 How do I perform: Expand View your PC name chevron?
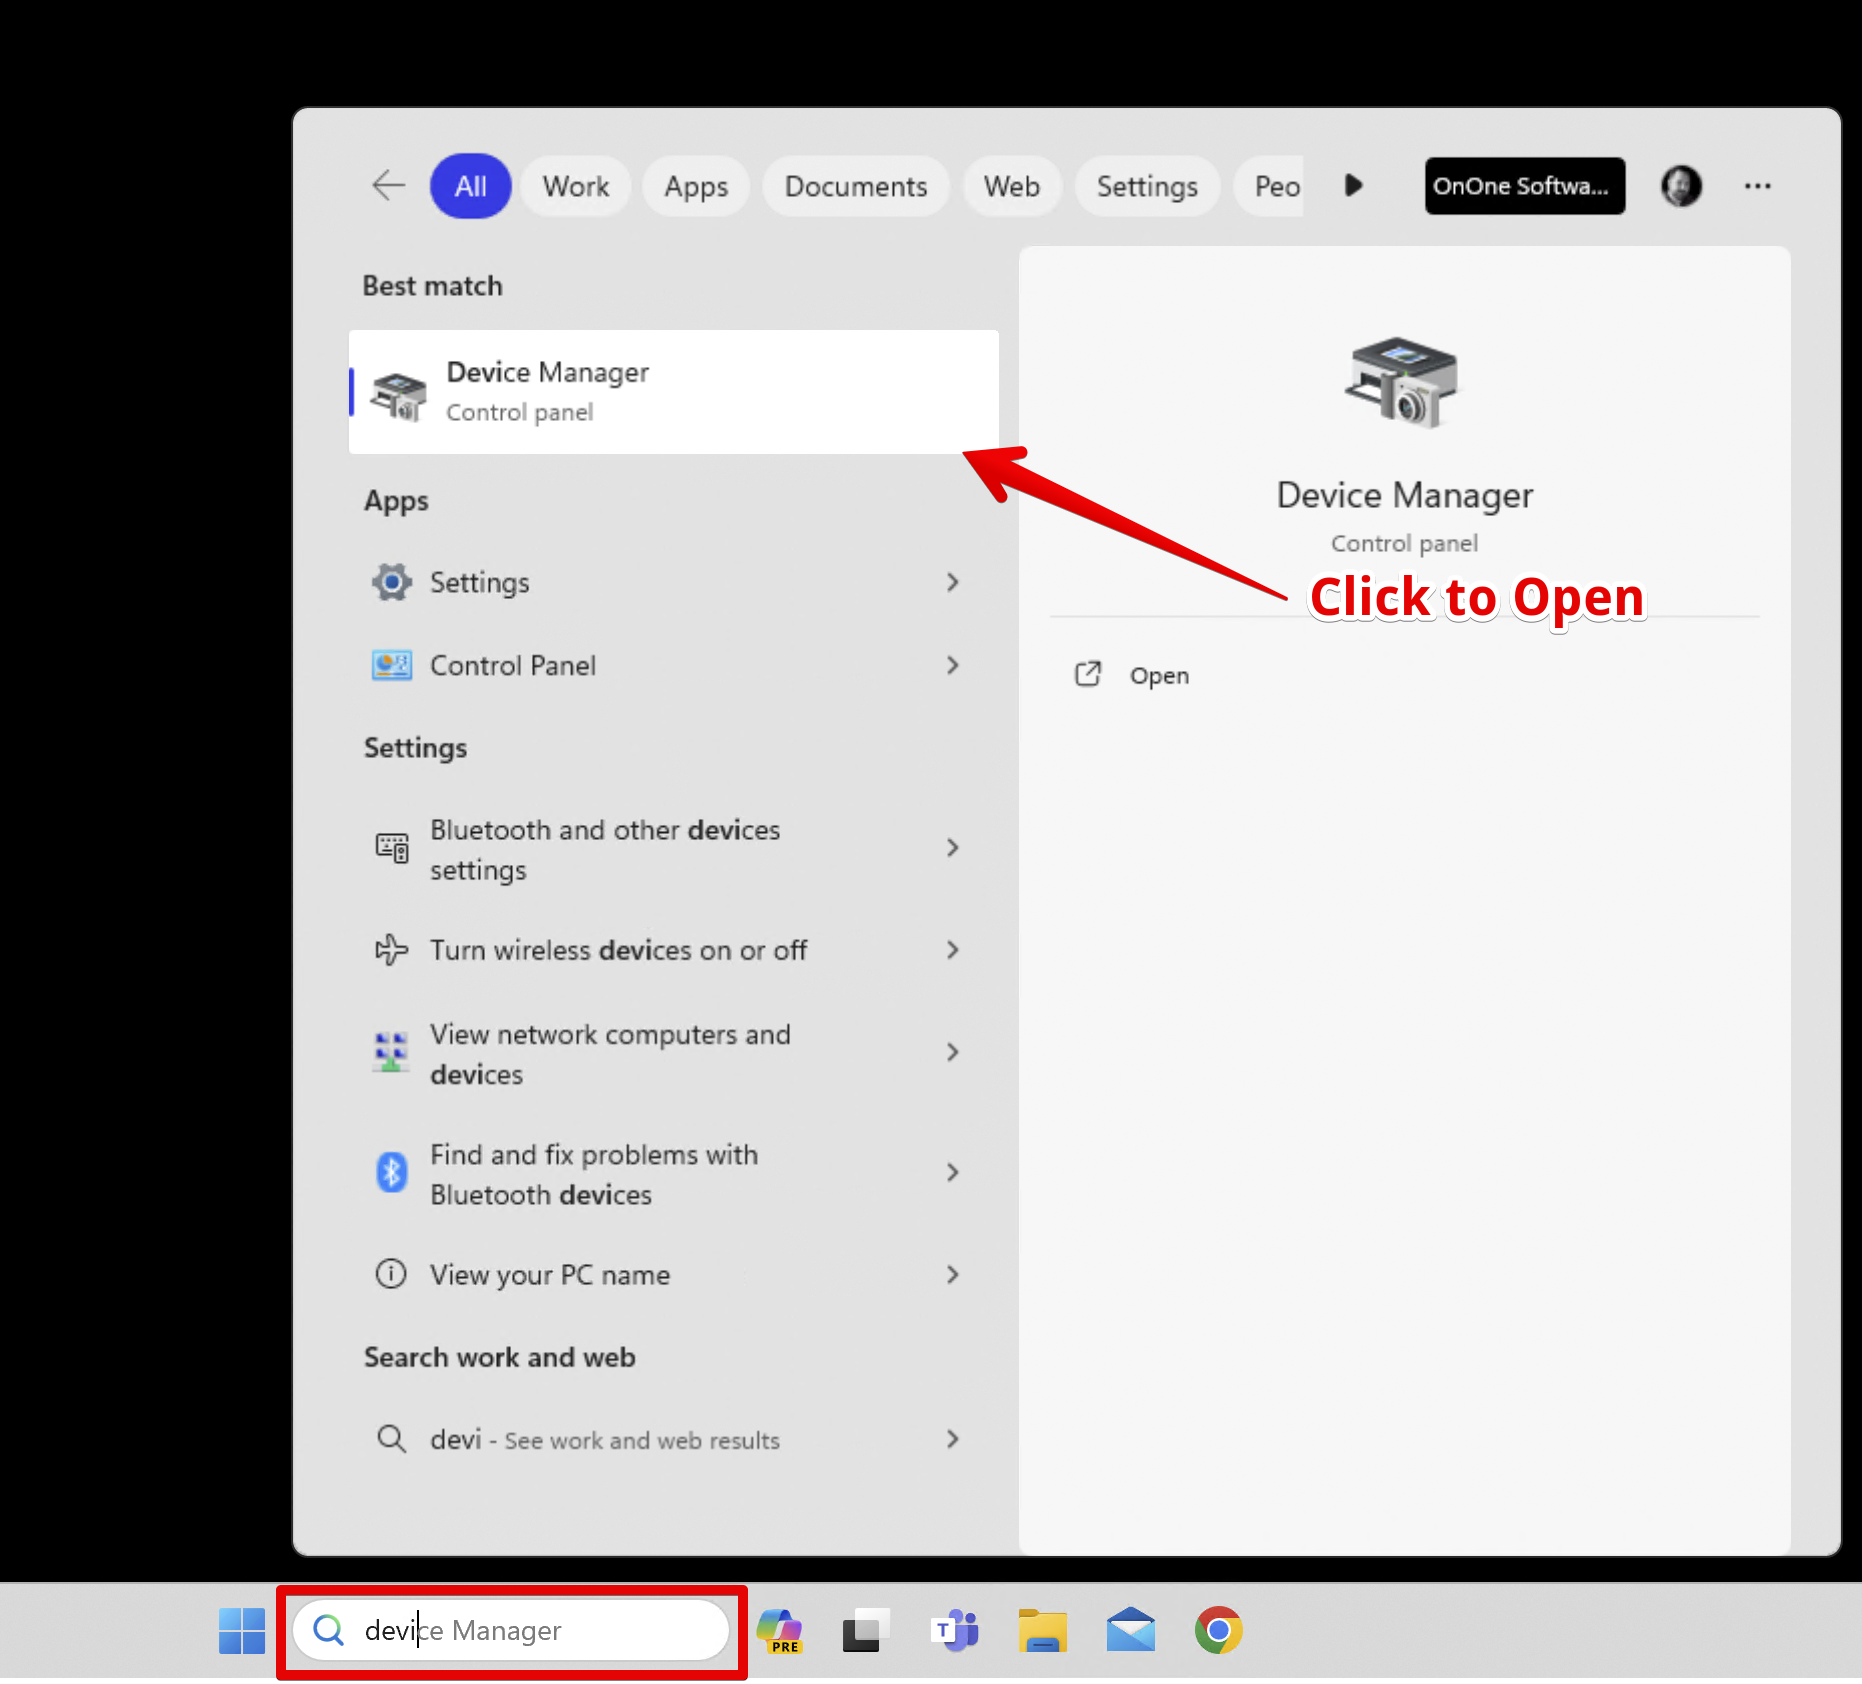coord(952,1274)
